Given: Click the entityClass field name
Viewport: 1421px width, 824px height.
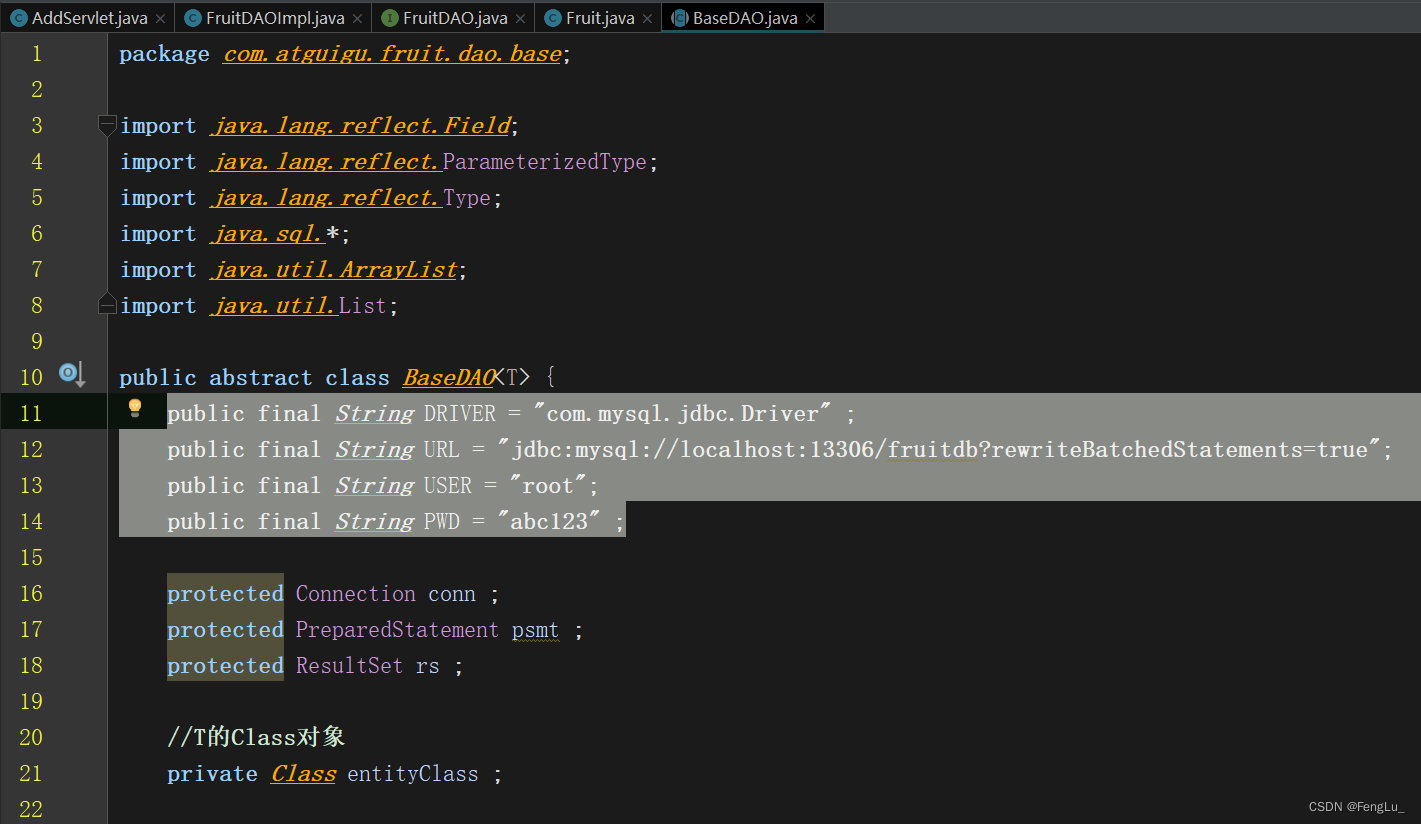Looking at the screenshot, I should tap(412, 774).
